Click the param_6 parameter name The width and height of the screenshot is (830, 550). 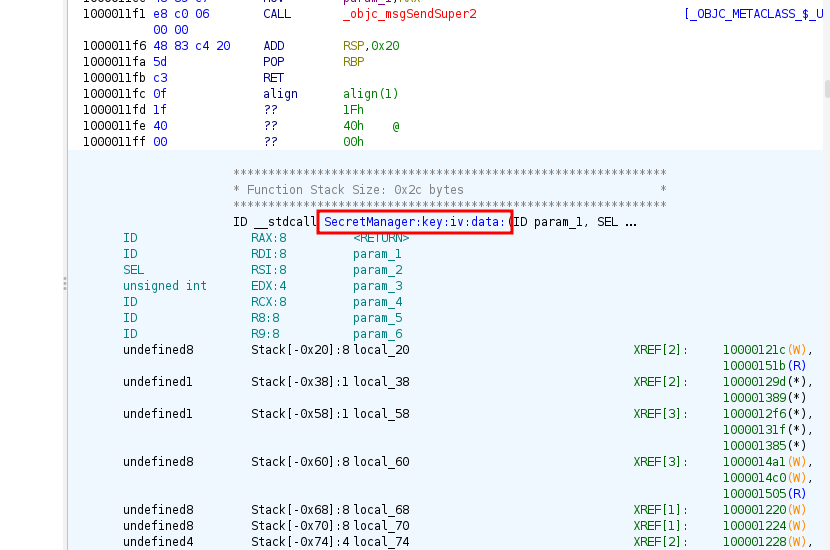pos(377,334)
